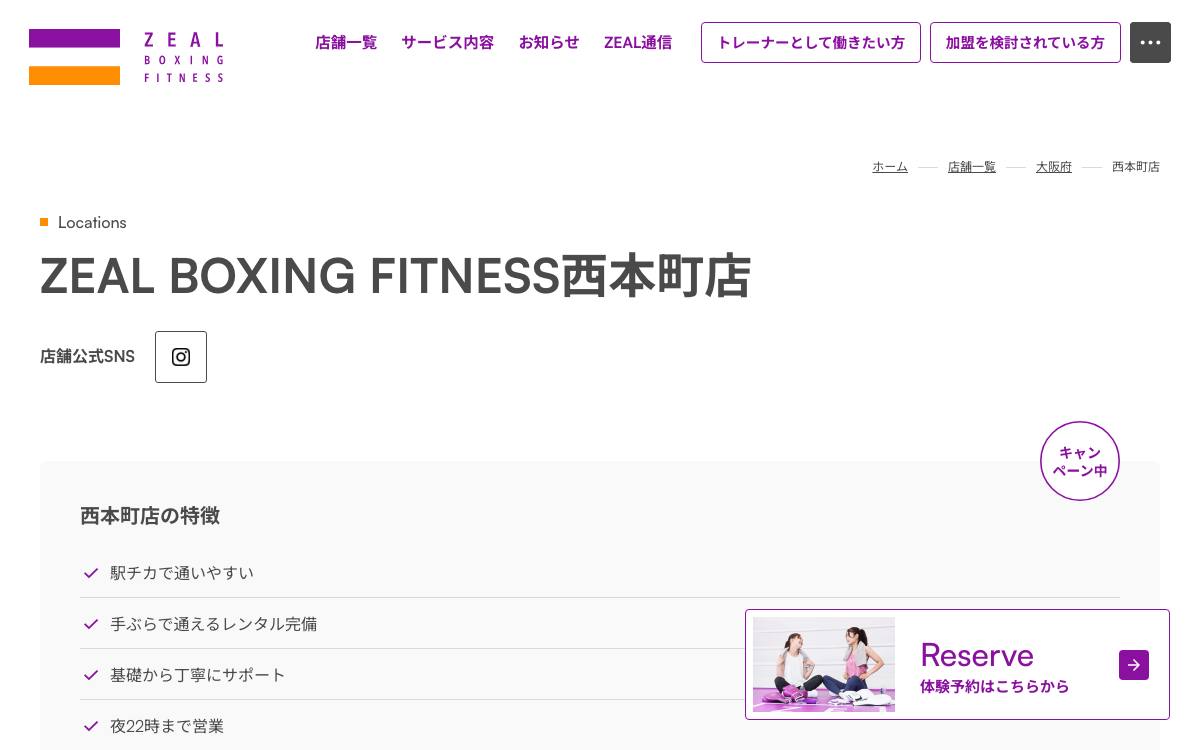
Task: Click the 加盟を検討されている方 button
Action: point(1025,43)
